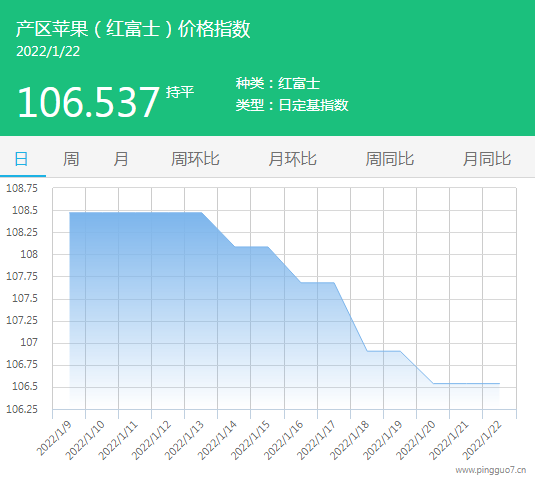Click the 类型：日定基指数 type text
Screen dimensions: 535x480
pos(292,105)
